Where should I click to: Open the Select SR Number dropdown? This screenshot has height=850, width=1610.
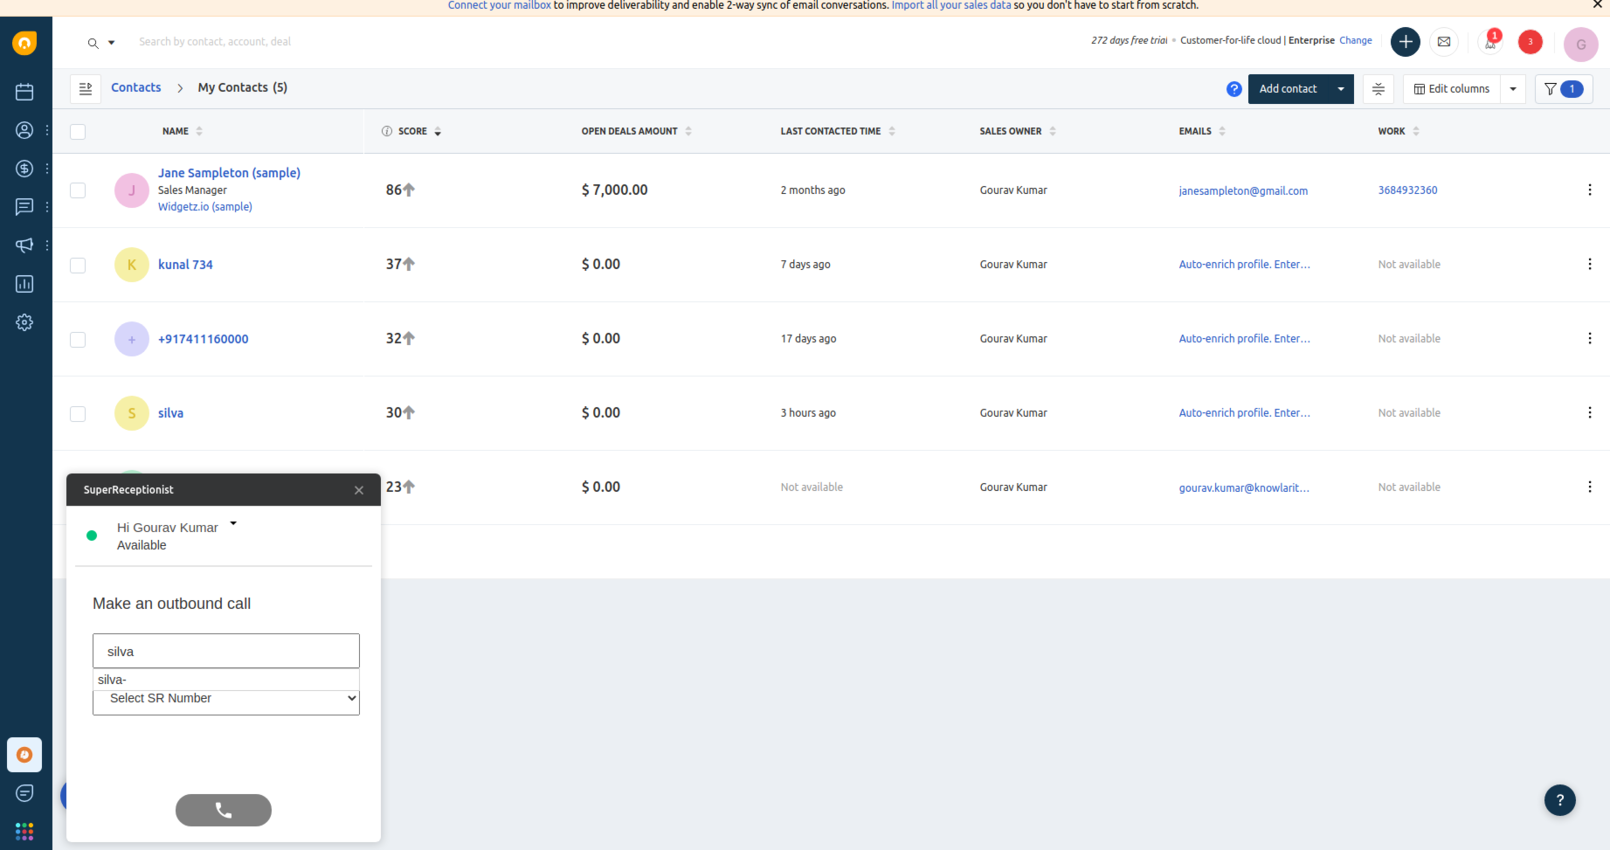pos(226,699)
